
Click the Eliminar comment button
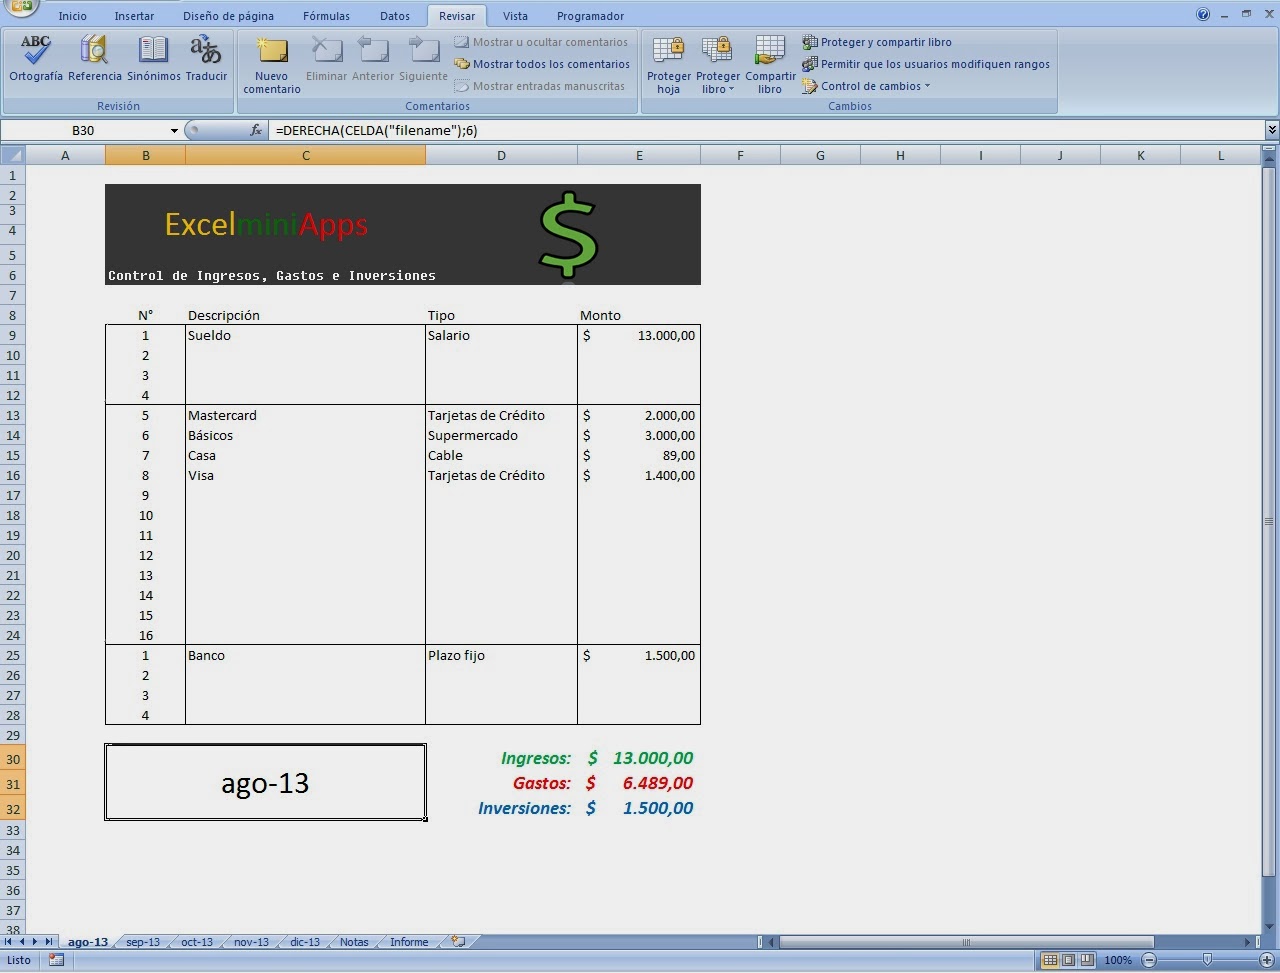click(326, 59)
